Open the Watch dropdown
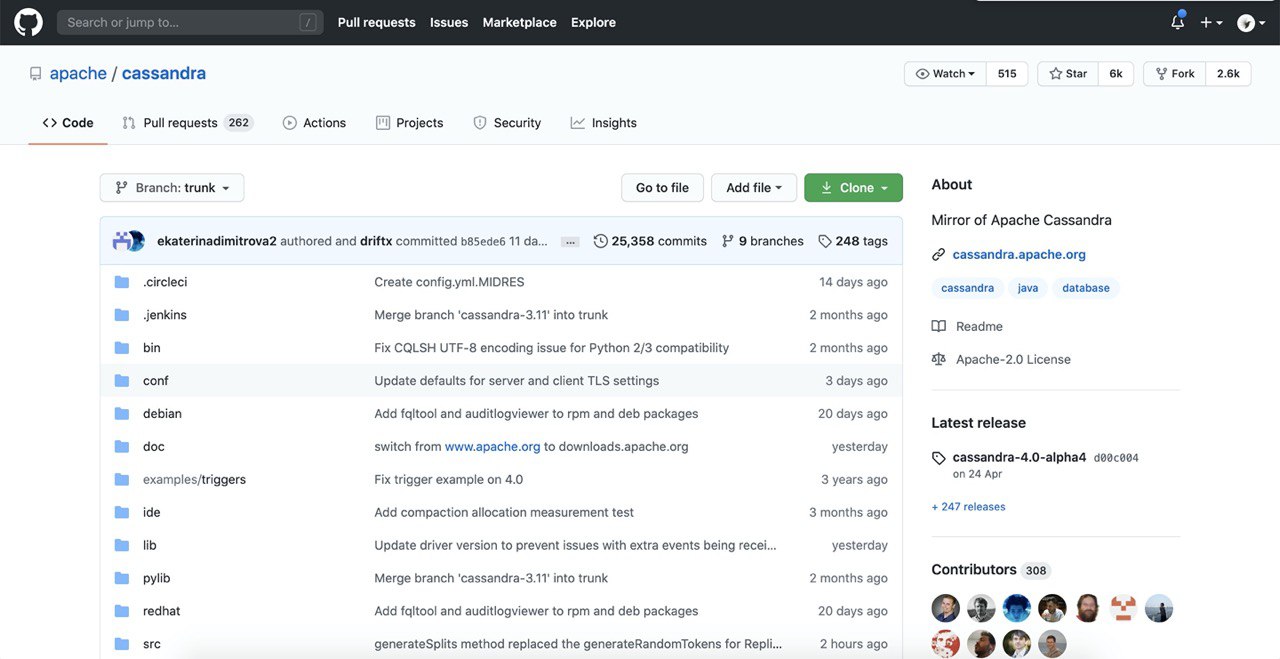Screen dimensions: 1280x659 pos(945,74)
